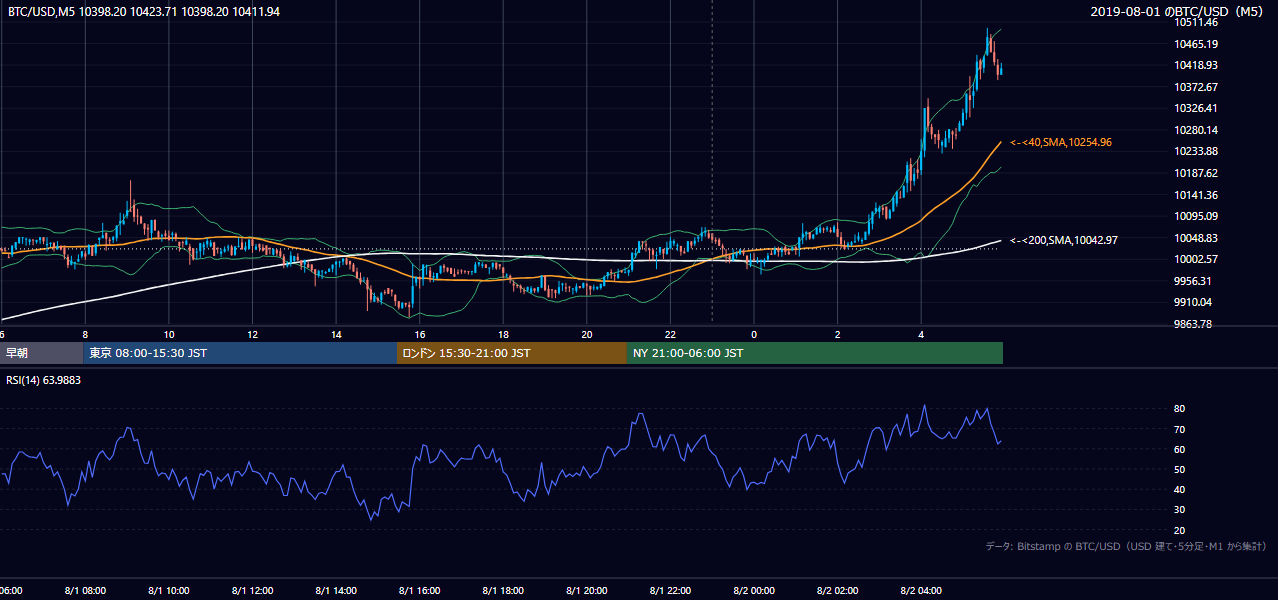
Task: Select the NY 21:00-06:00 JST session bar
Action: click(815, 353)
